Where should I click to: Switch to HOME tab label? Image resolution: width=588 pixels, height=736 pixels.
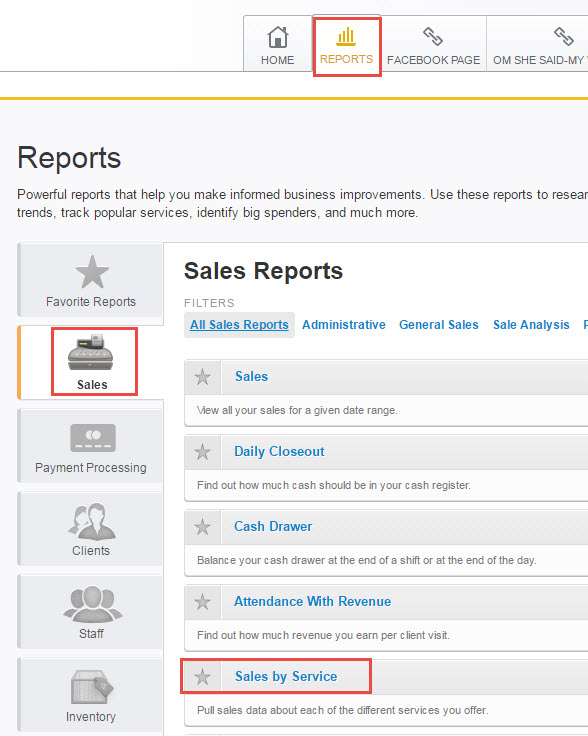277,60
